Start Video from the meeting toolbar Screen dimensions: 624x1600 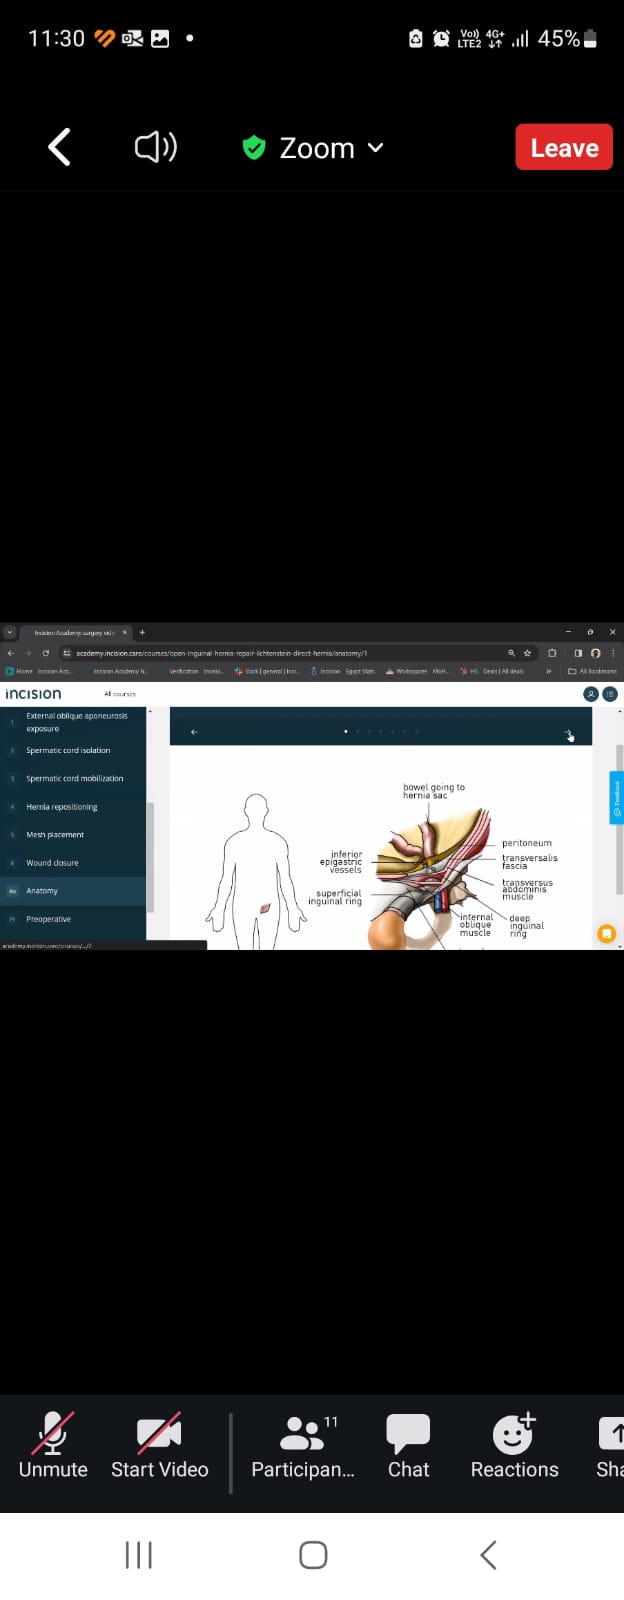tap(159, 1445)
